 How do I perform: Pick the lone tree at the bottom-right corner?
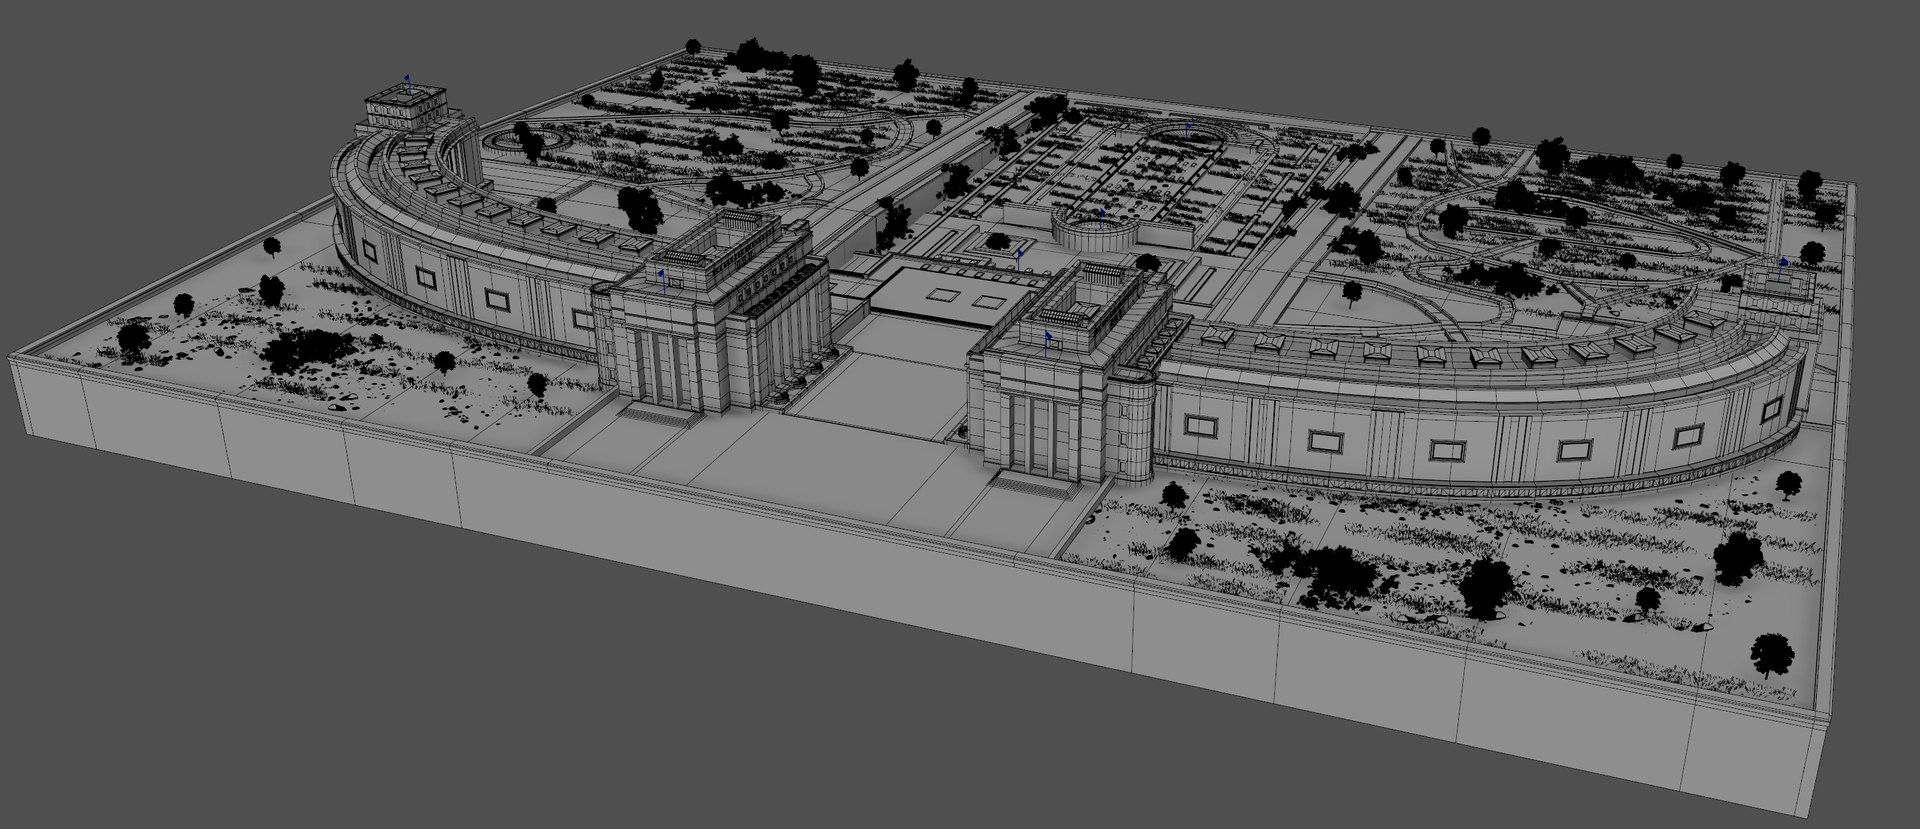[1772, 657]
